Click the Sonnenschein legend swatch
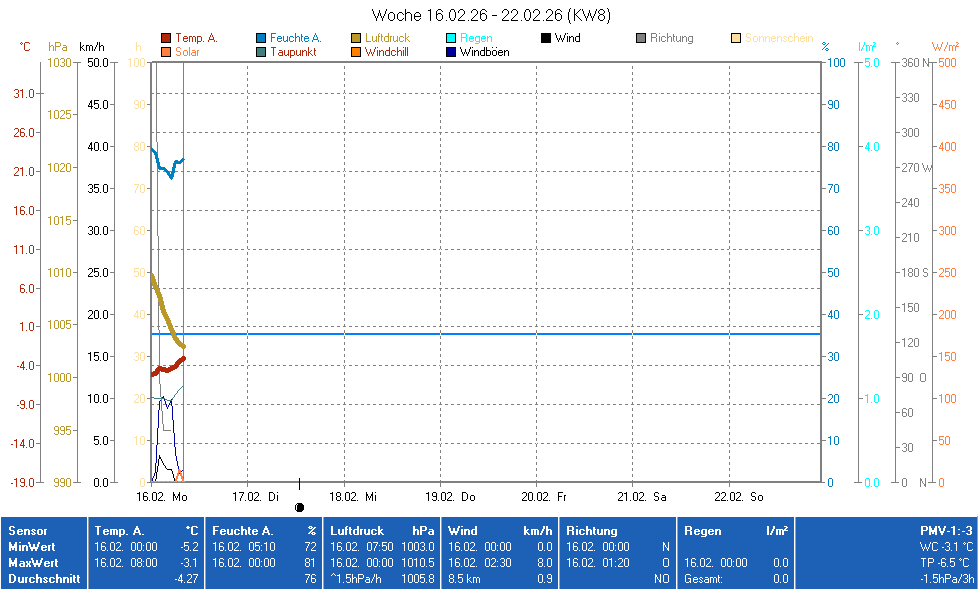The height and width of the screenshot is (589, 978). 736,38
